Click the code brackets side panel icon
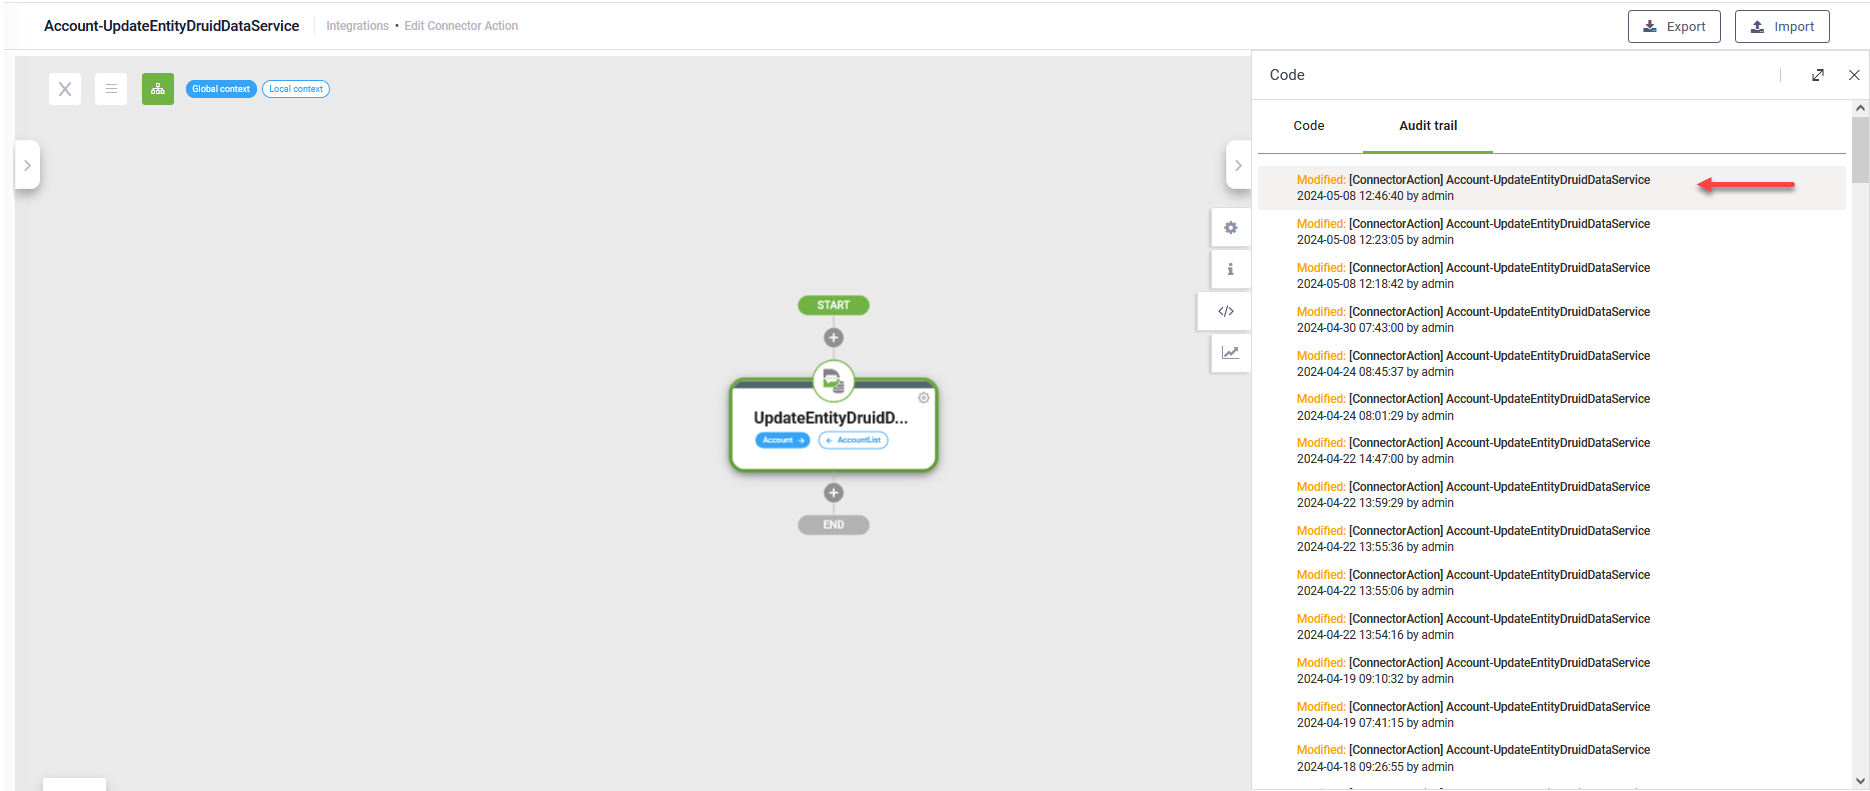Image resolution: width=1870 pixels, height=791 pixels. pyautogui.click(x=1226, y=311)
